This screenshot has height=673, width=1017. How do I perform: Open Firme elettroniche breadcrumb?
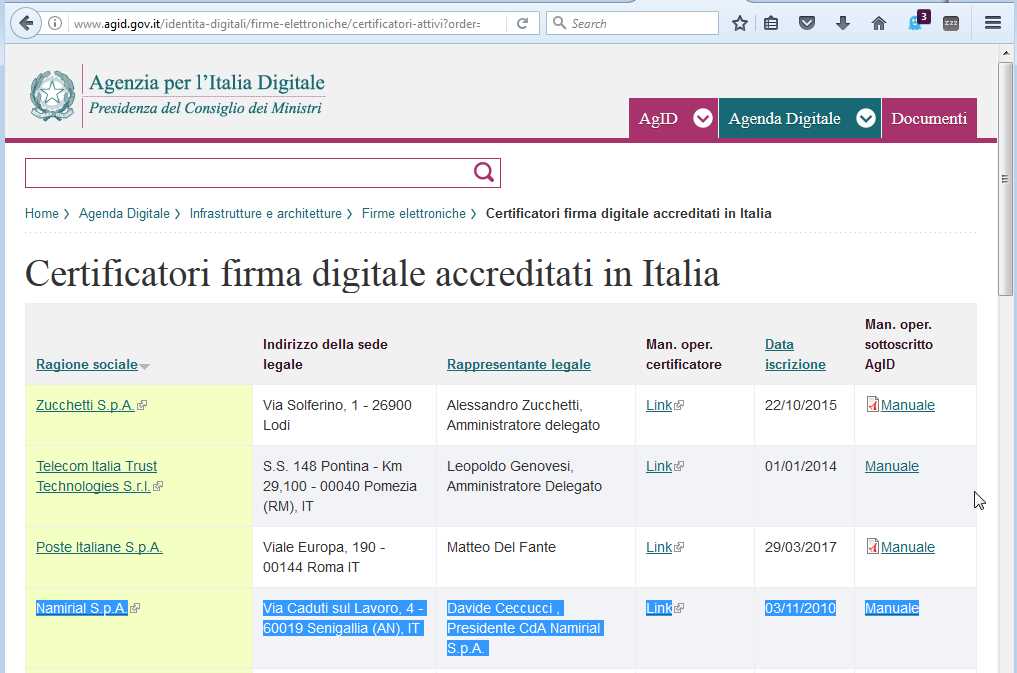click(x=413, y=213)
